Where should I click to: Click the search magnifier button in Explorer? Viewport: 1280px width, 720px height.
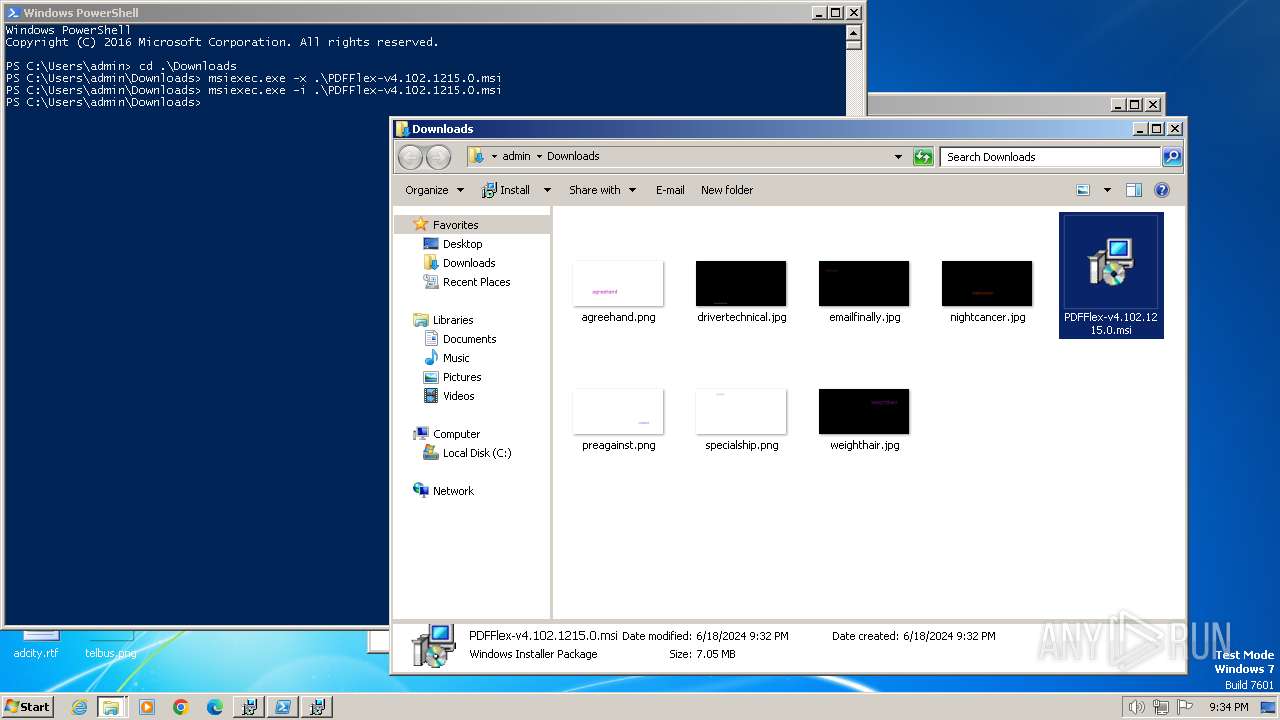click(x=1172, y=157)
